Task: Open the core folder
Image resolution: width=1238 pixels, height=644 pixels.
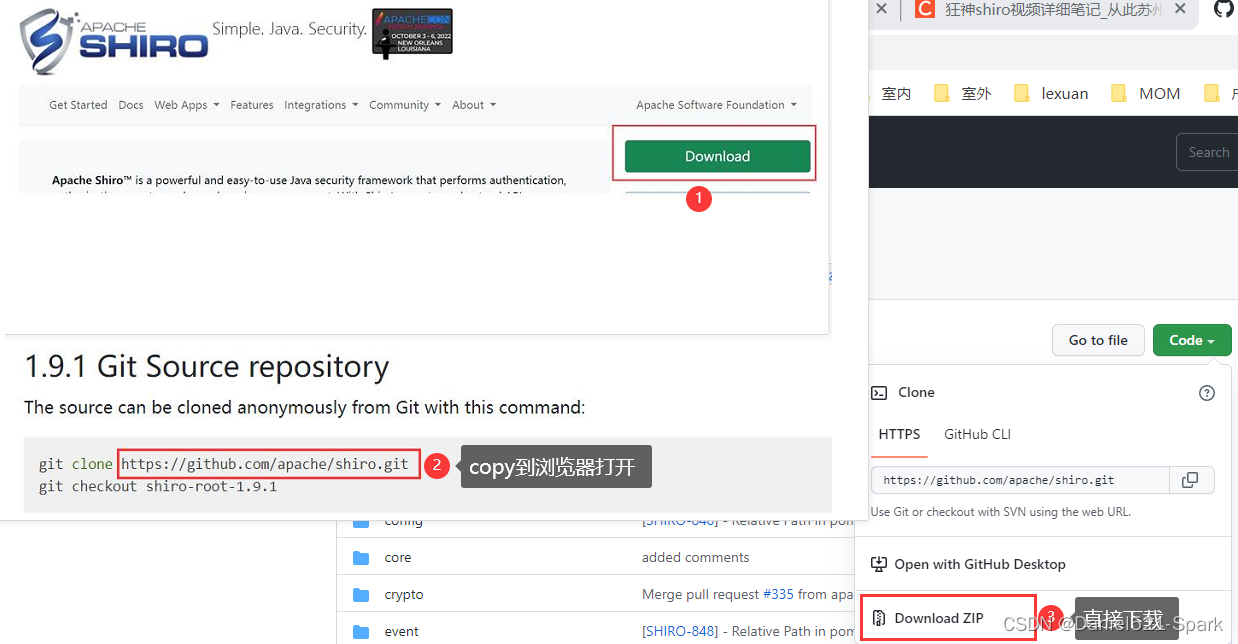Action: click(x=398, y=557)
